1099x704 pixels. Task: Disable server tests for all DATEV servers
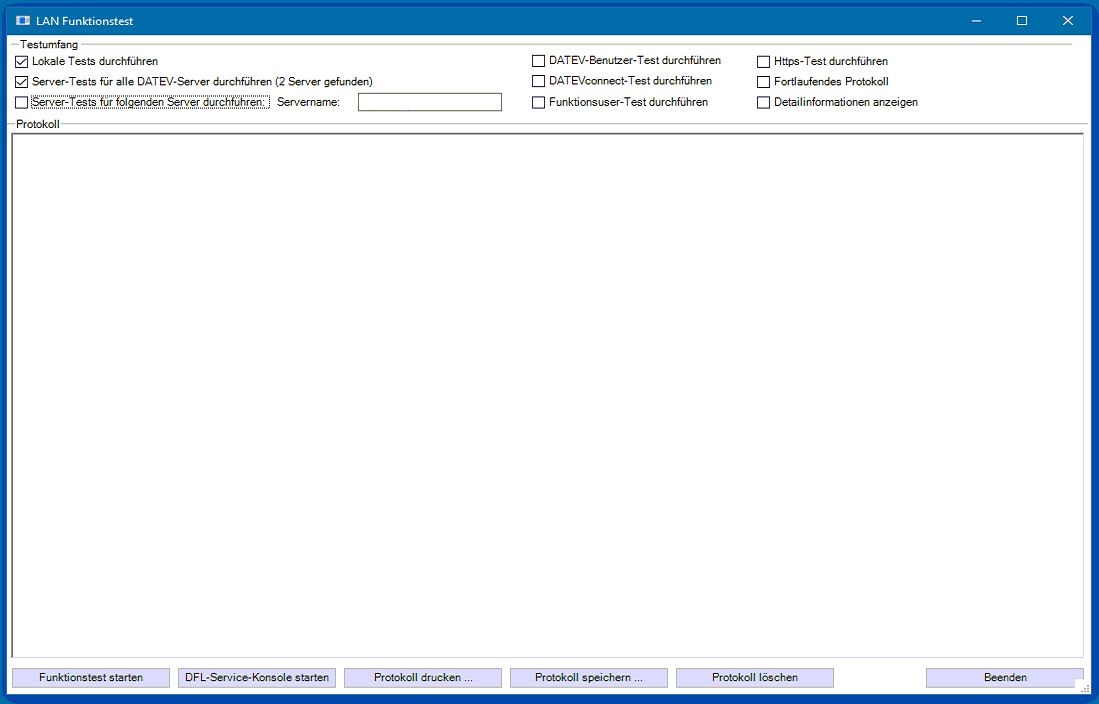[x=22, y=82]
